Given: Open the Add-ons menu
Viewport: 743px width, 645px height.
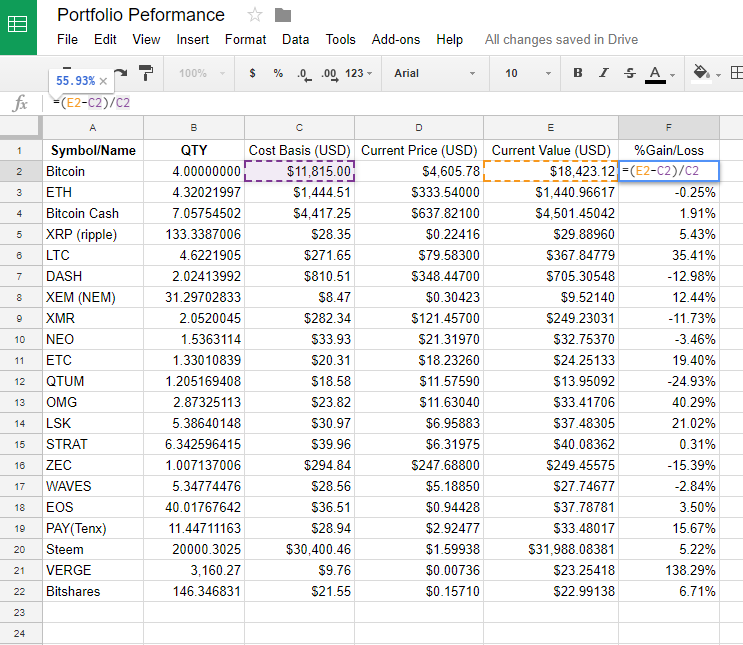Looking at the screenshot, I should [x=396, y=39].
